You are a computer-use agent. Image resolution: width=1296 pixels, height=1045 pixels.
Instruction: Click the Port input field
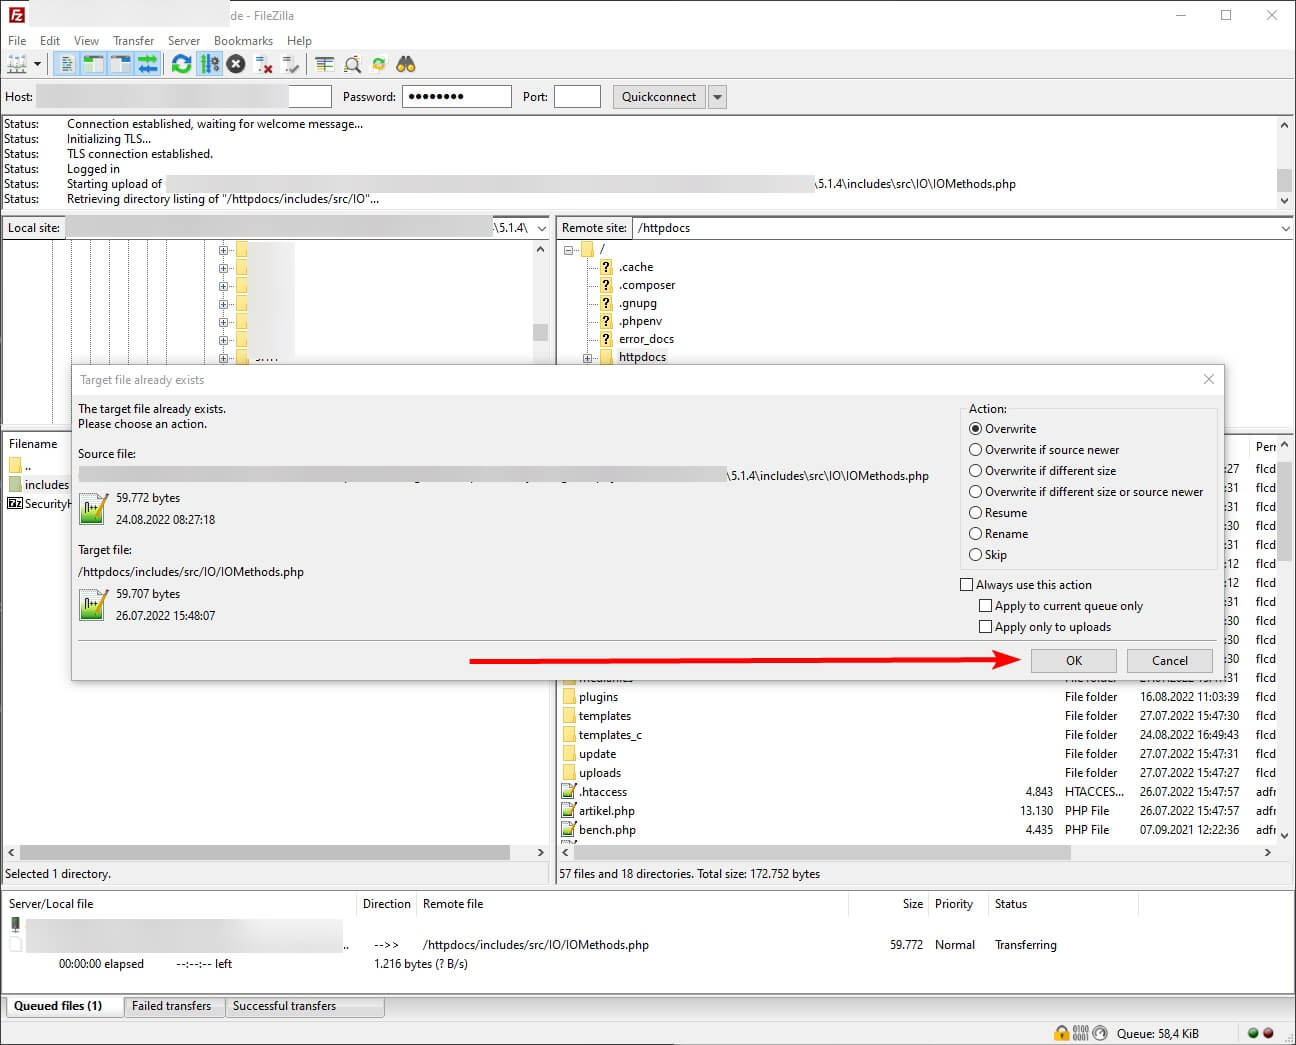pos(577,97)
